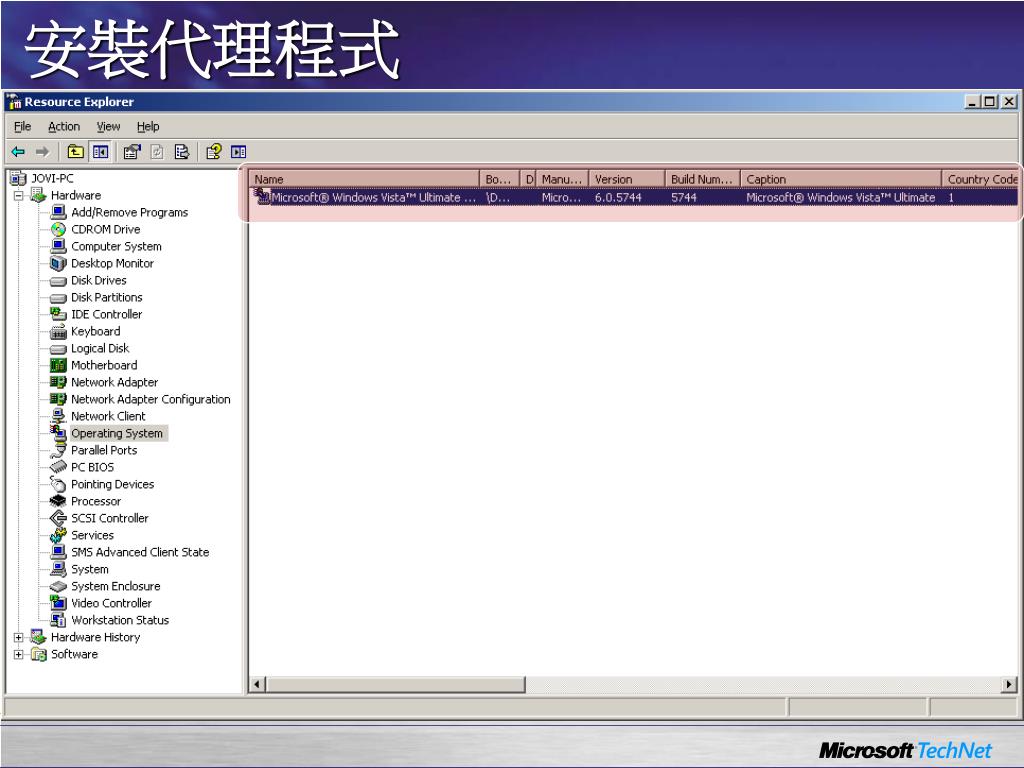Click the Show/Hide Action Pane icon
This screenshot has height=768, width=1024.
coord(238,152)
